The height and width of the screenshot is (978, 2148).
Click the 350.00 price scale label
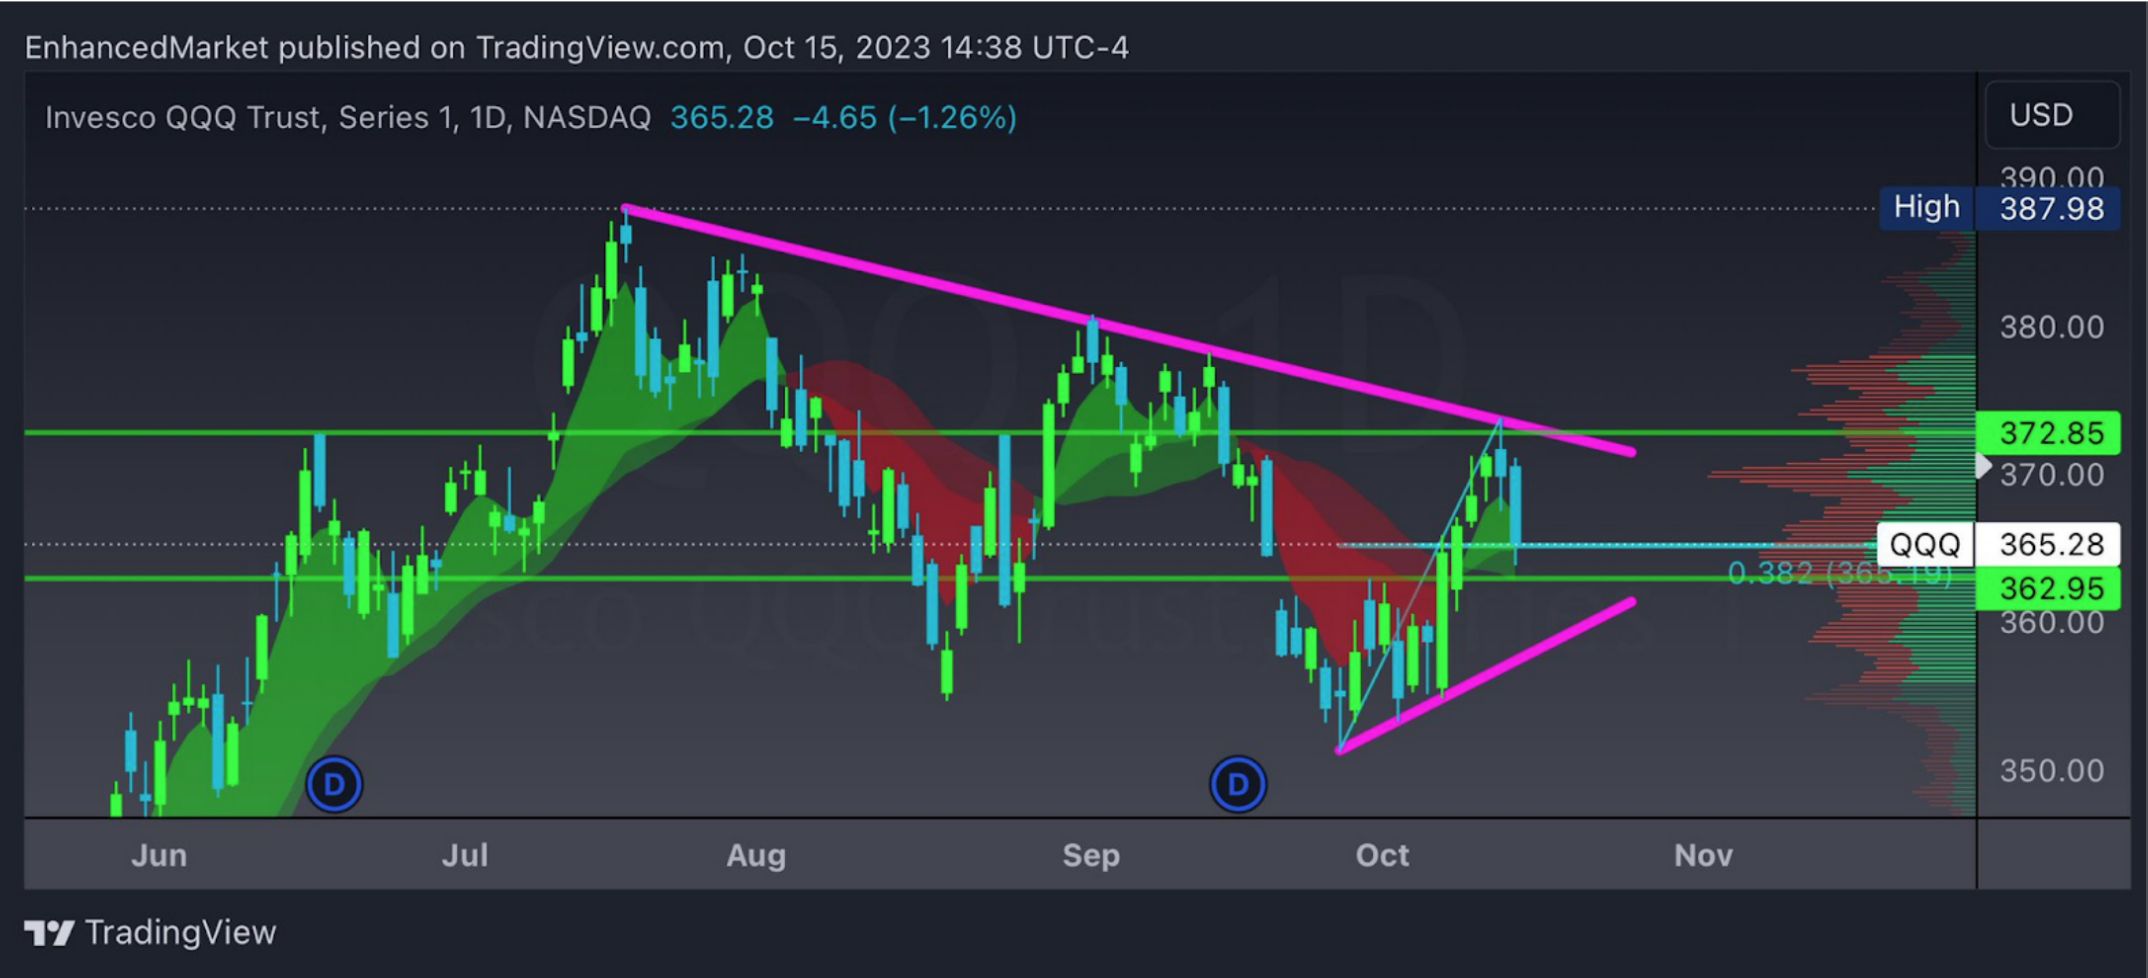click(x=2052, y=771)
